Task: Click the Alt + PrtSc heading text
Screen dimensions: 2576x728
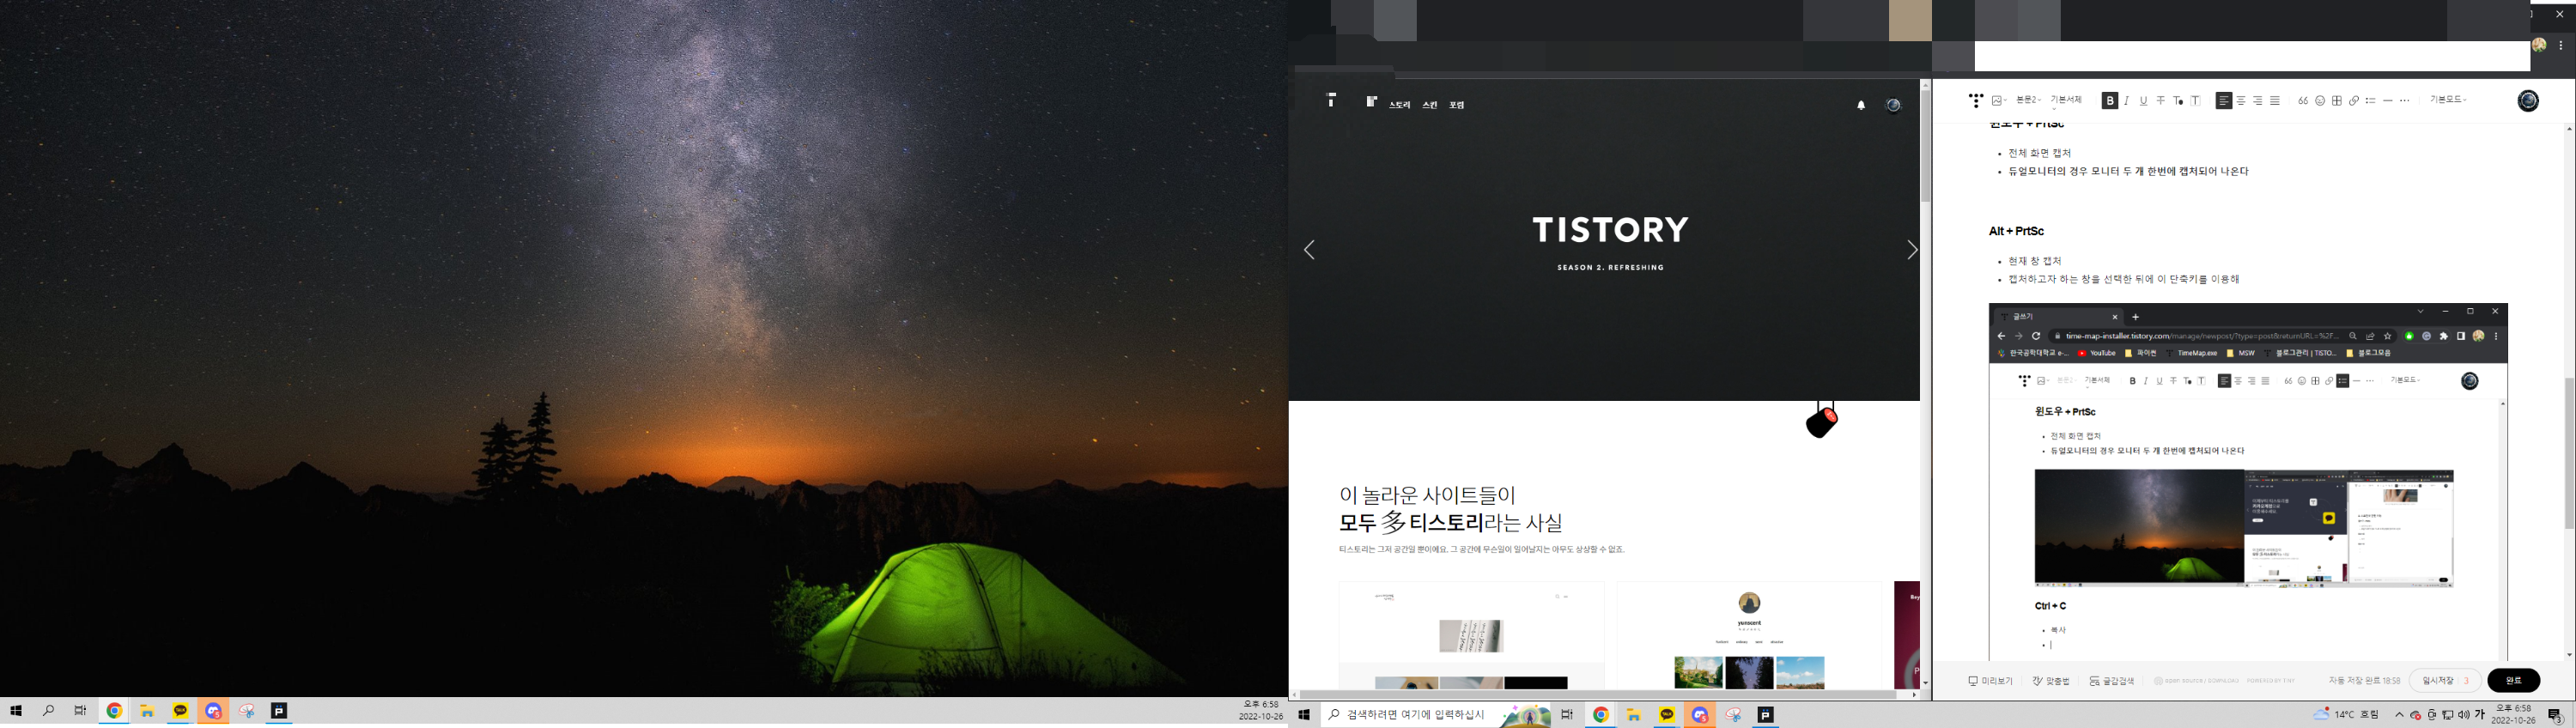Action: tap(2016, 231)
